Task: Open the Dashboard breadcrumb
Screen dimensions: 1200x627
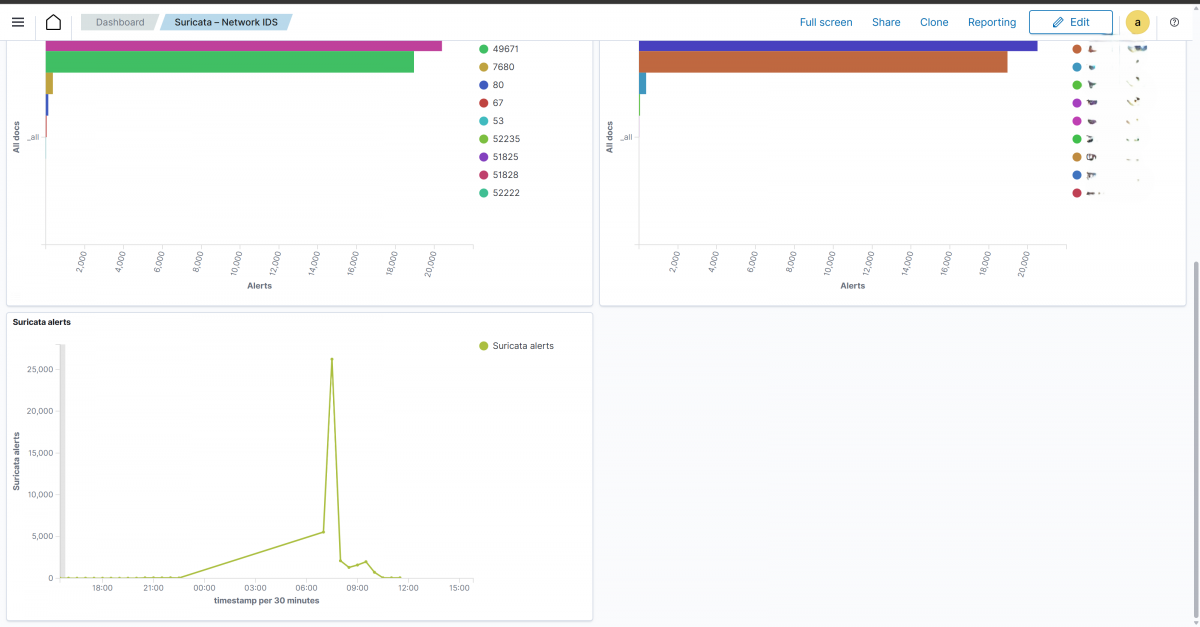Action: pos(120,21)
